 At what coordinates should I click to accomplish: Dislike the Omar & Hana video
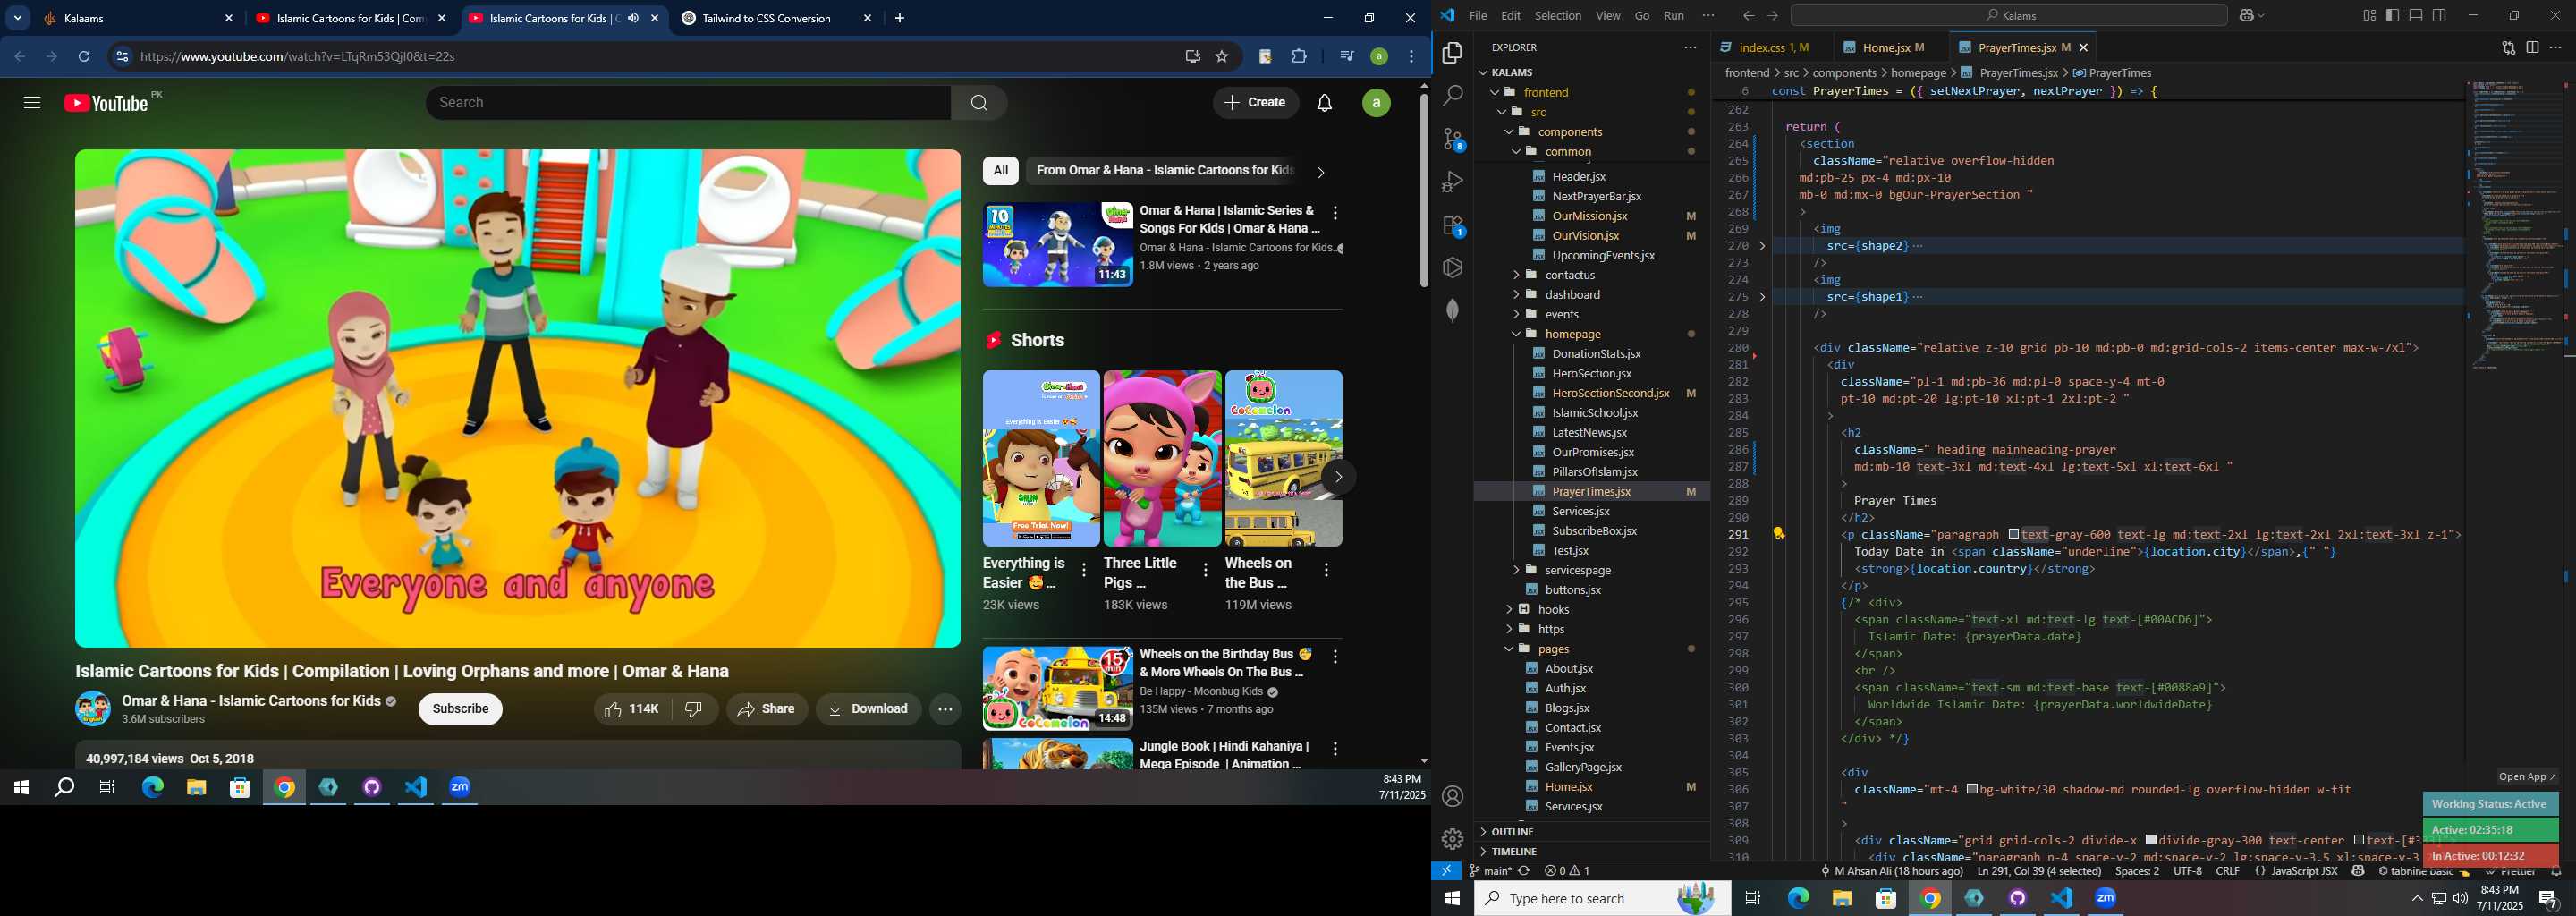coord(693,709)
